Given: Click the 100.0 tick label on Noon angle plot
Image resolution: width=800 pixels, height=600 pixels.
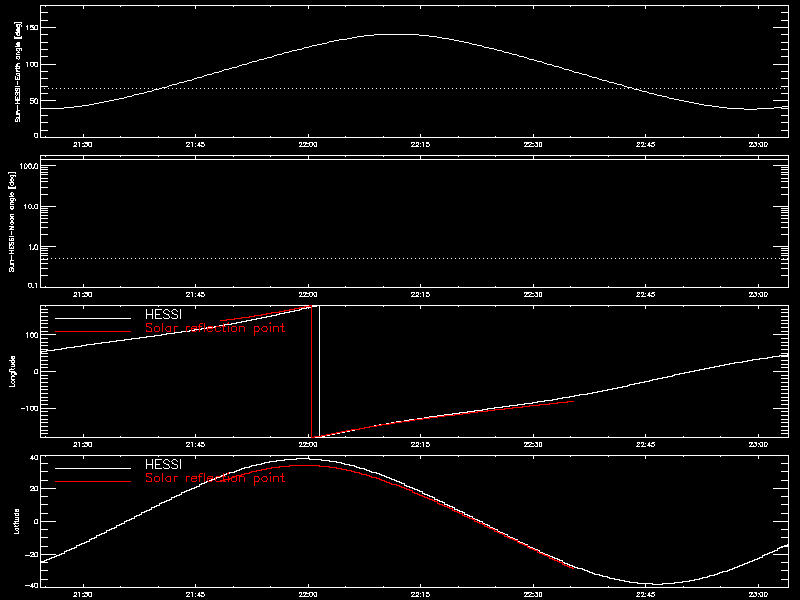Looking at the screenshot, I should (x=29, y=166).
